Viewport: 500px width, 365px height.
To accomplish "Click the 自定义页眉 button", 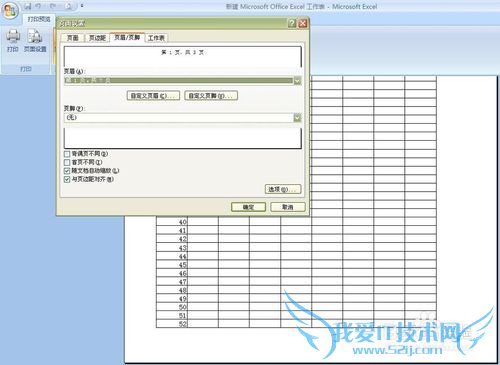I will [x=153, y=96].
